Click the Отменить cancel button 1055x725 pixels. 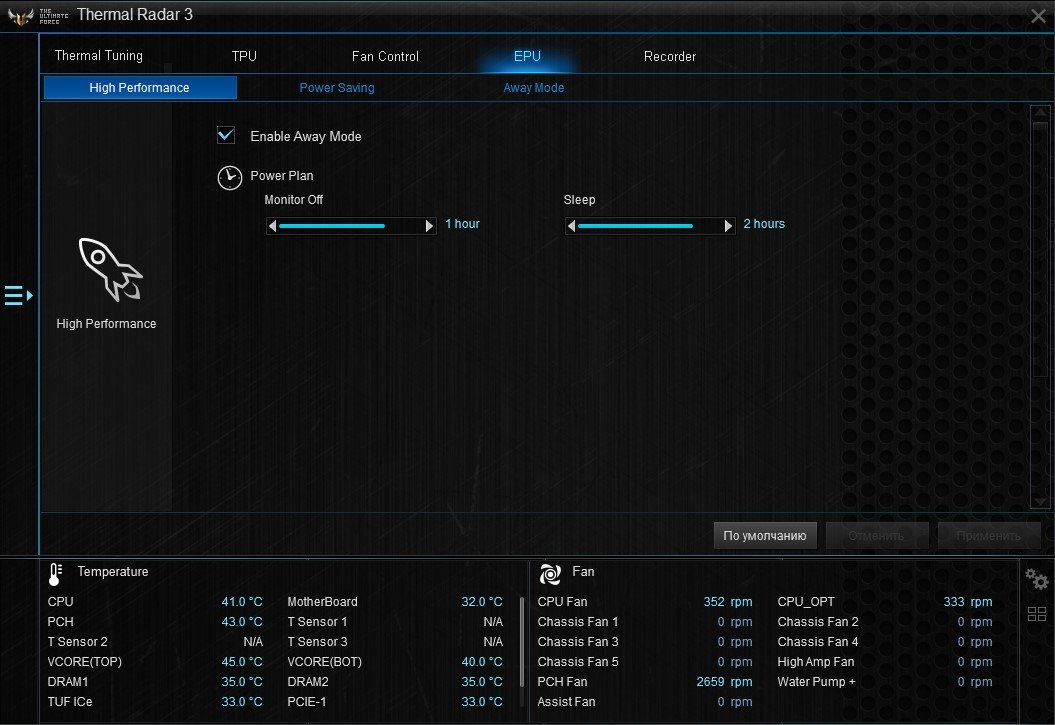pos(877,536)
